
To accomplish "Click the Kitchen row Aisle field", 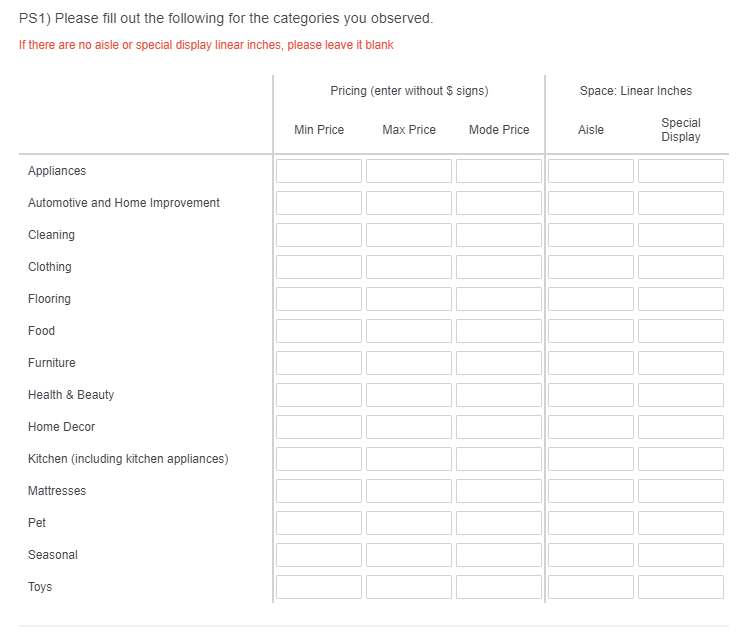I will tap(590, 459).
